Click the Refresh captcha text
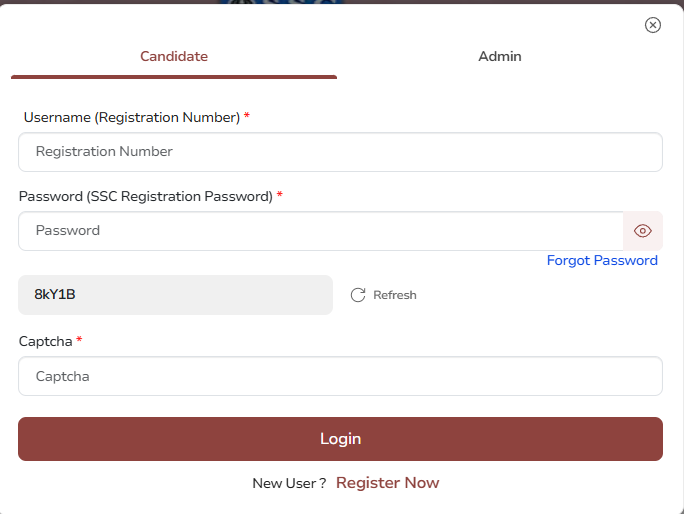 coord(395,295)
